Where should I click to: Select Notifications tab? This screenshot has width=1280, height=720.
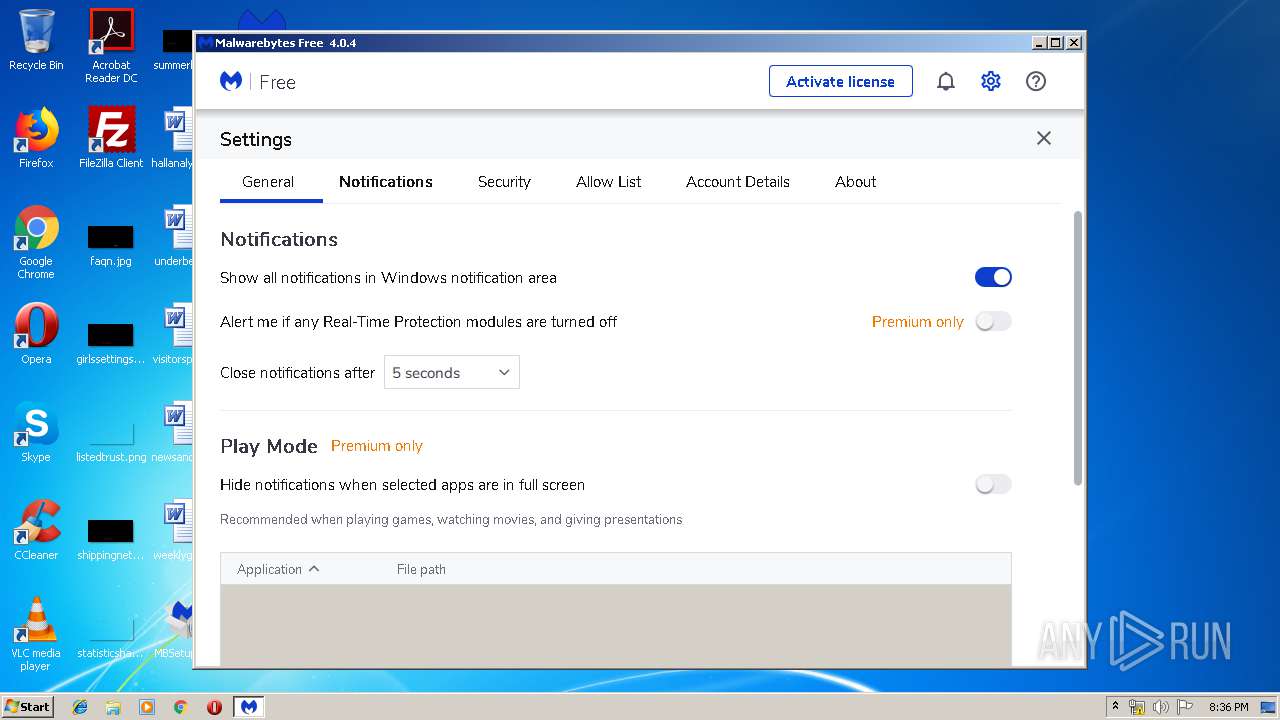click(x=386, y=182)
